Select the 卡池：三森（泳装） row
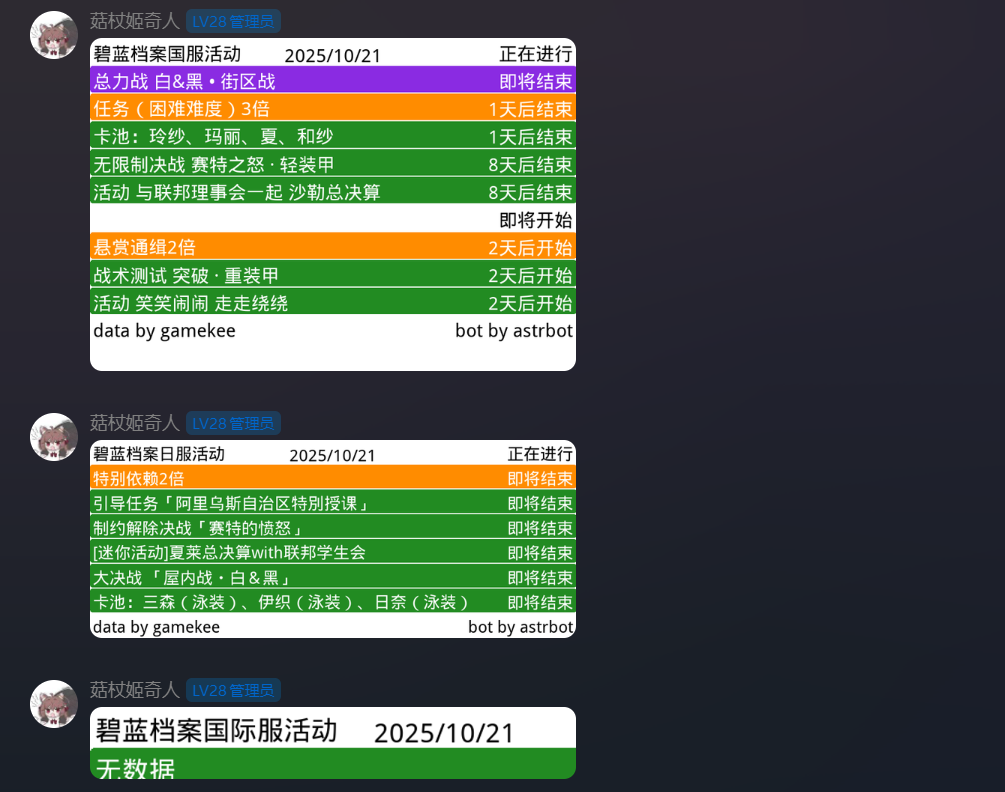Screen dimensions: 1005x792 [333, 601]
